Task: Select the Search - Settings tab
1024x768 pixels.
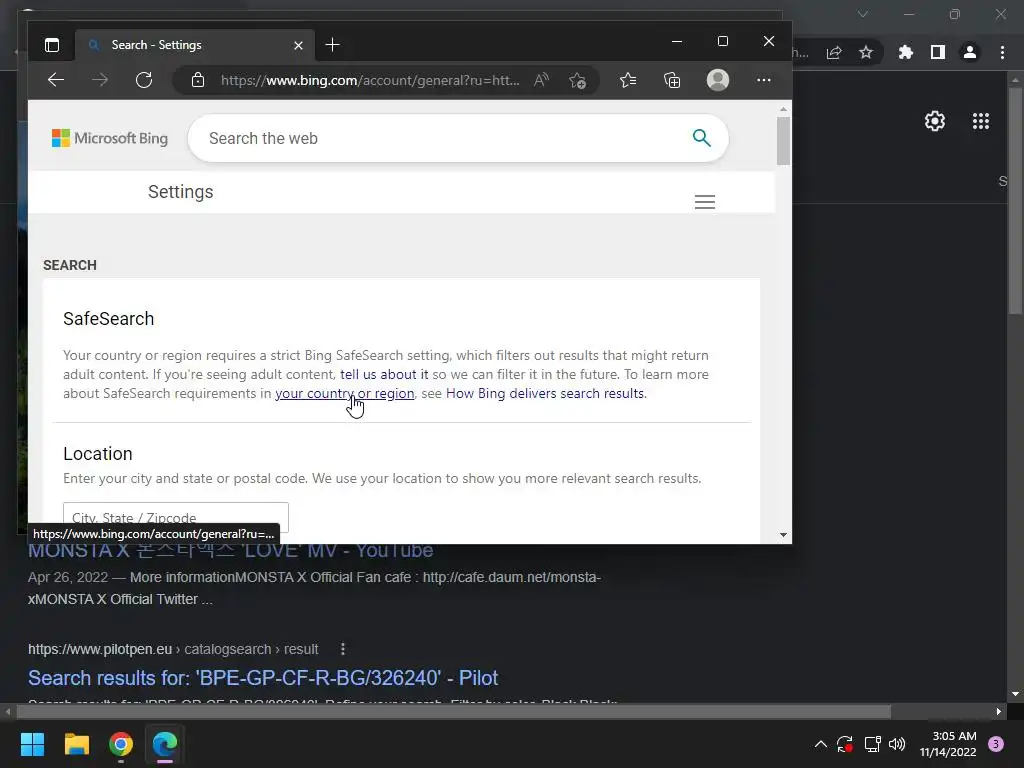Action: (195, 45)
